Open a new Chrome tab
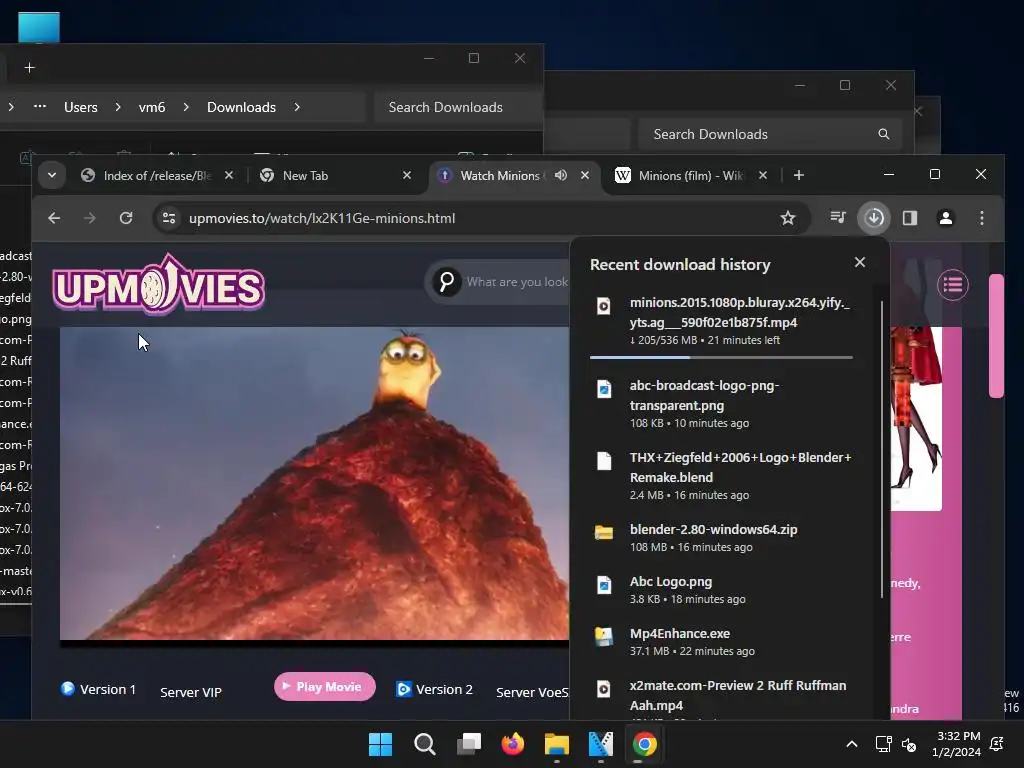Image resolution: width=1024 pixels, height=768 pixels. (x=799, y=175)
